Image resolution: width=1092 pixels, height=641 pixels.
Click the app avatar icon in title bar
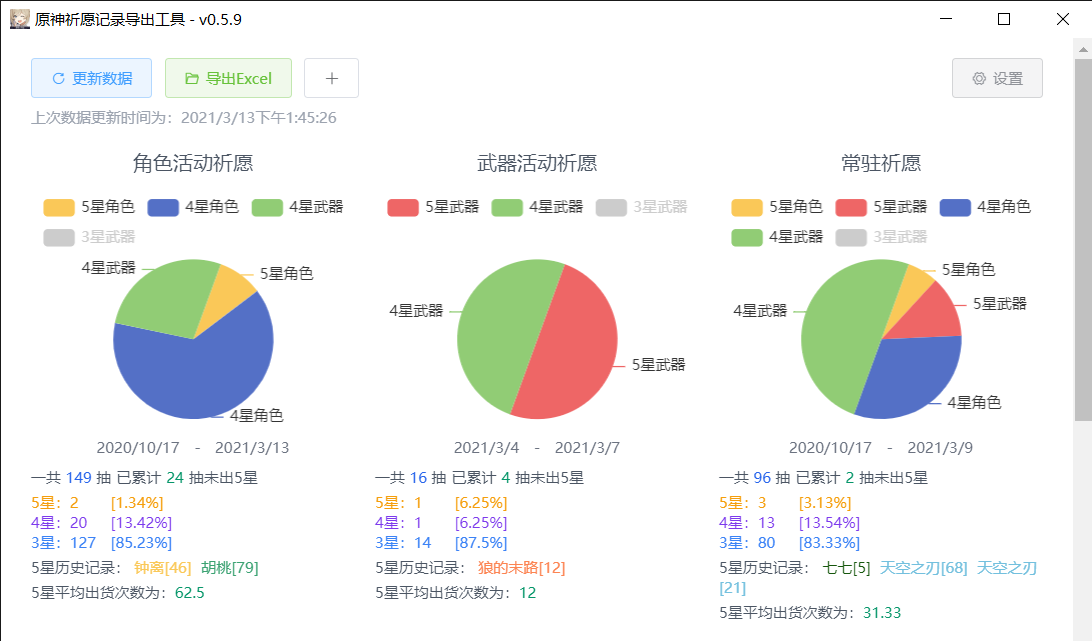point(19,19)
